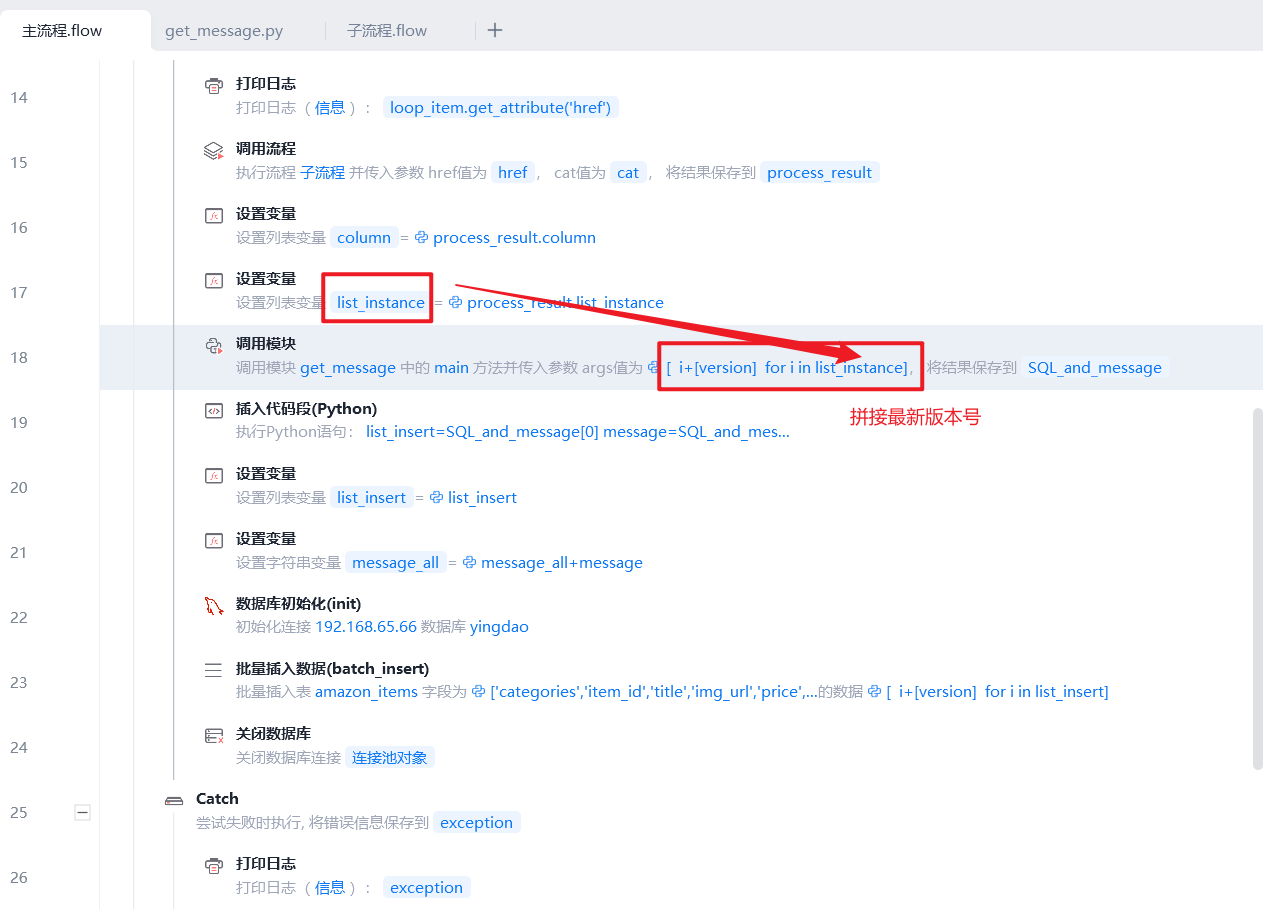
Task: Open the 子流程.flow tab
Action: tap(387, 31)
